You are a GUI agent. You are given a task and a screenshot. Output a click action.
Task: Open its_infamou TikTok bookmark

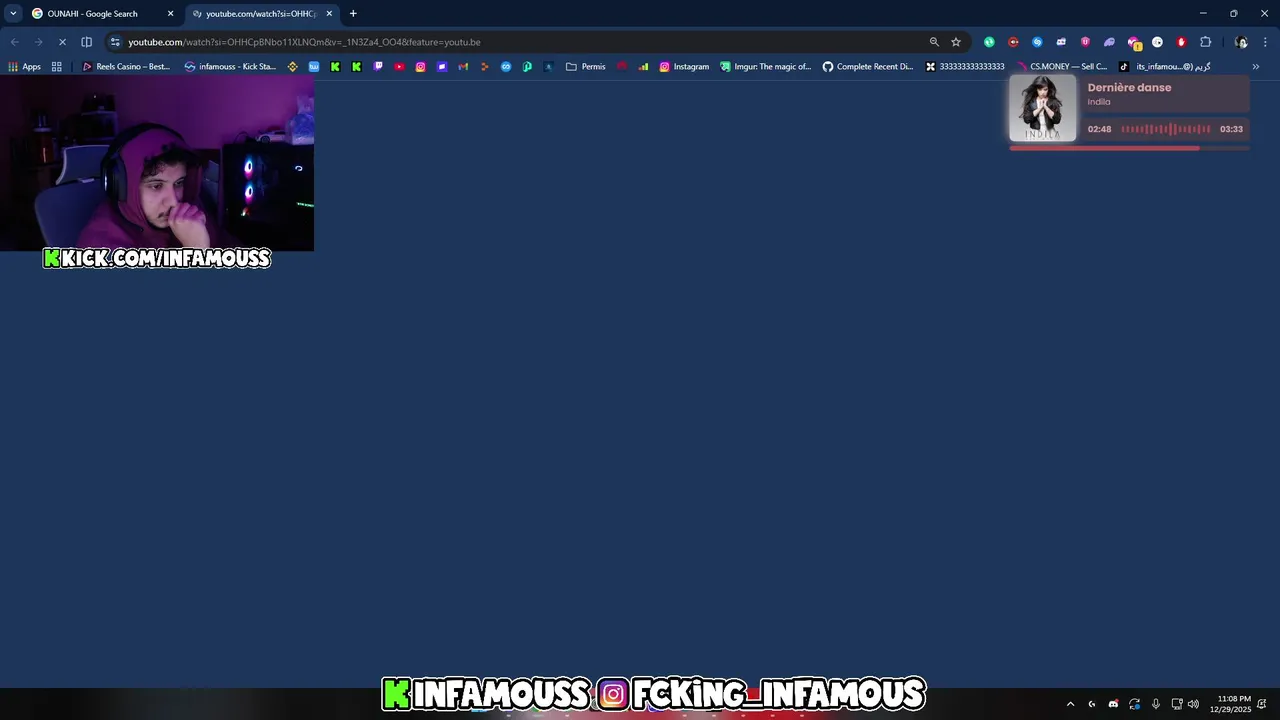point(1165,67)
